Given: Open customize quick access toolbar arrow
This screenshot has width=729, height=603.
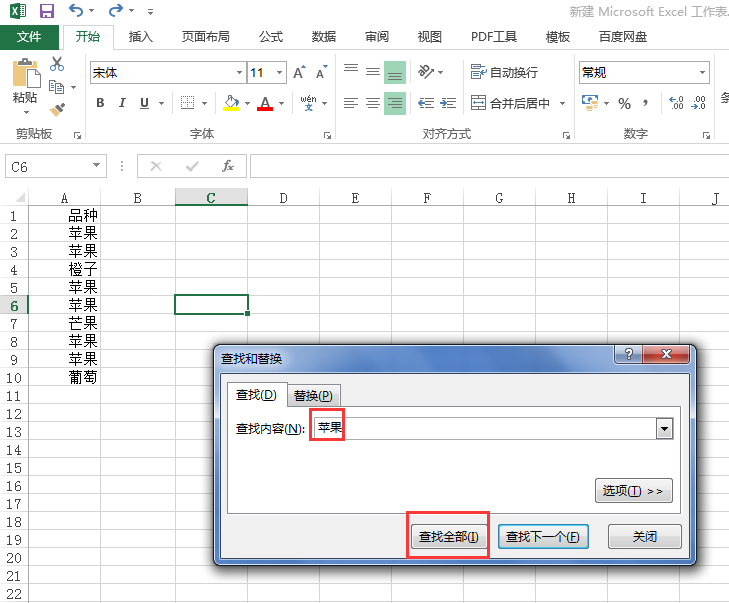Looking at the screenshot, I should (150, 11).
